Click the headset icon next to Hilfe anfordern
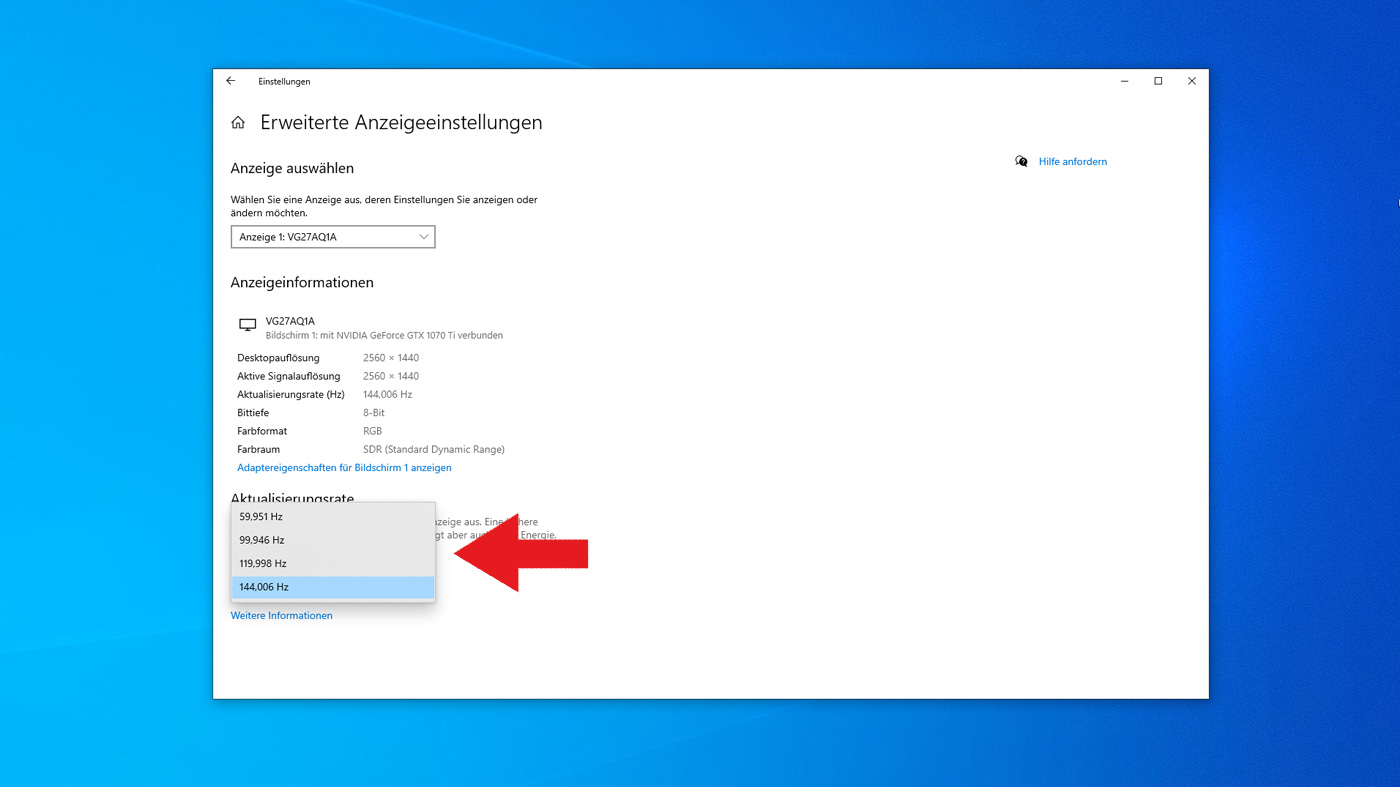This screenshot has width=1400, height=787. point(1021,160)
